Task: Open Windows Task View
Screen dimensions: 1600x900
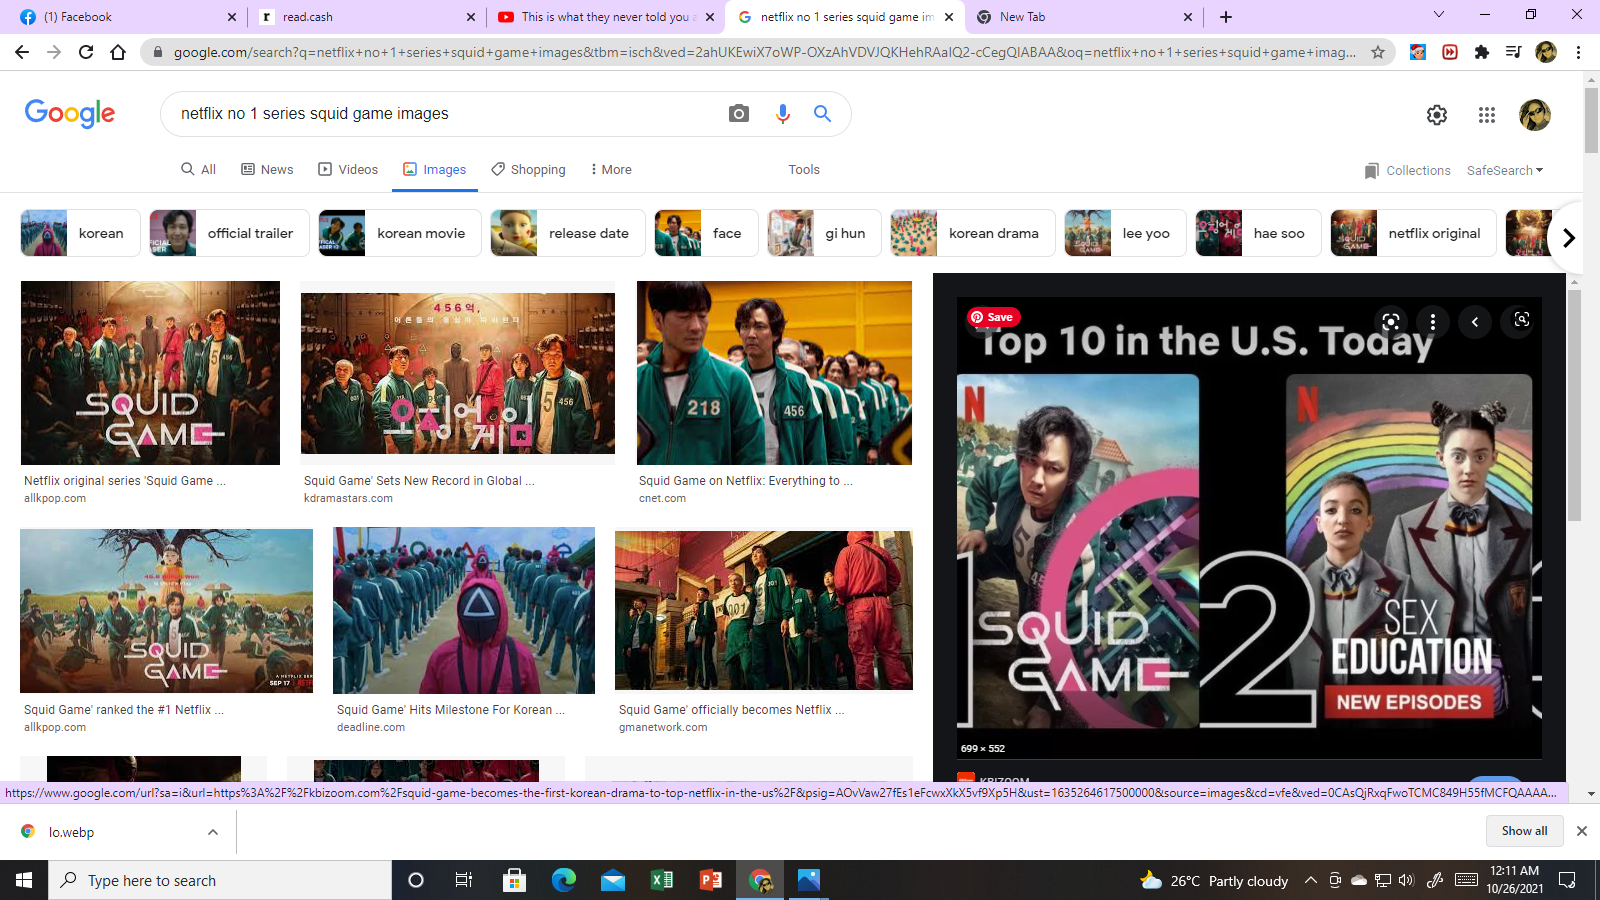Action: [x=464, y=880]
